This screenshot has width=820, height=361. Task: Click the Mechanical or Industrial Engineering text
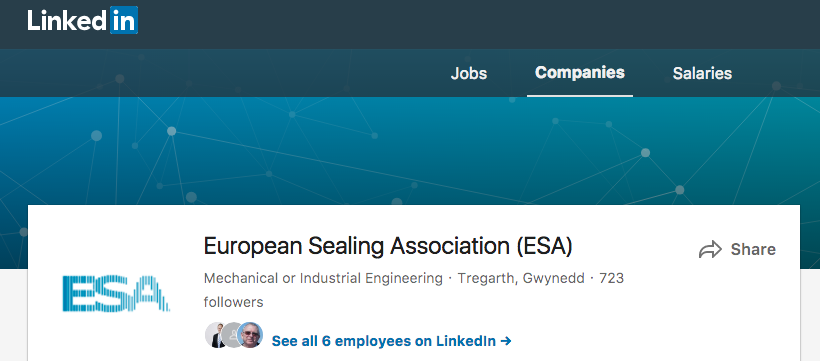coord(323,278)
